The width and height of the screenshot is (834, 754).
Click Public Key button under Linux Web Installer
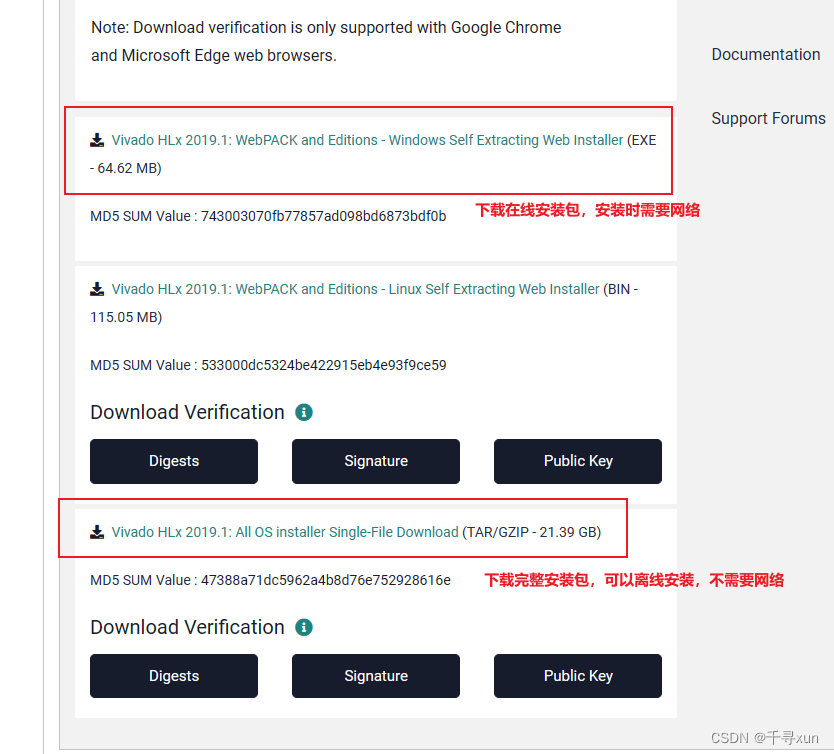coord(578,461)
